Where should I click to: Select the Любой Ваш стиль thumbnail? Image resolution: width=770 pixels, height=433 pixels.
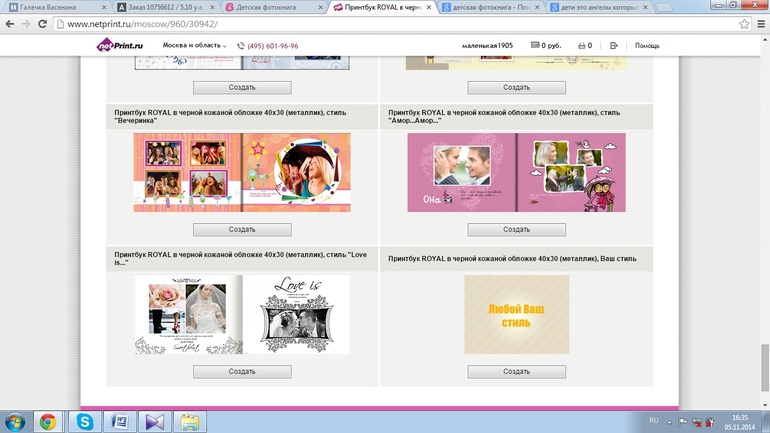516,316
